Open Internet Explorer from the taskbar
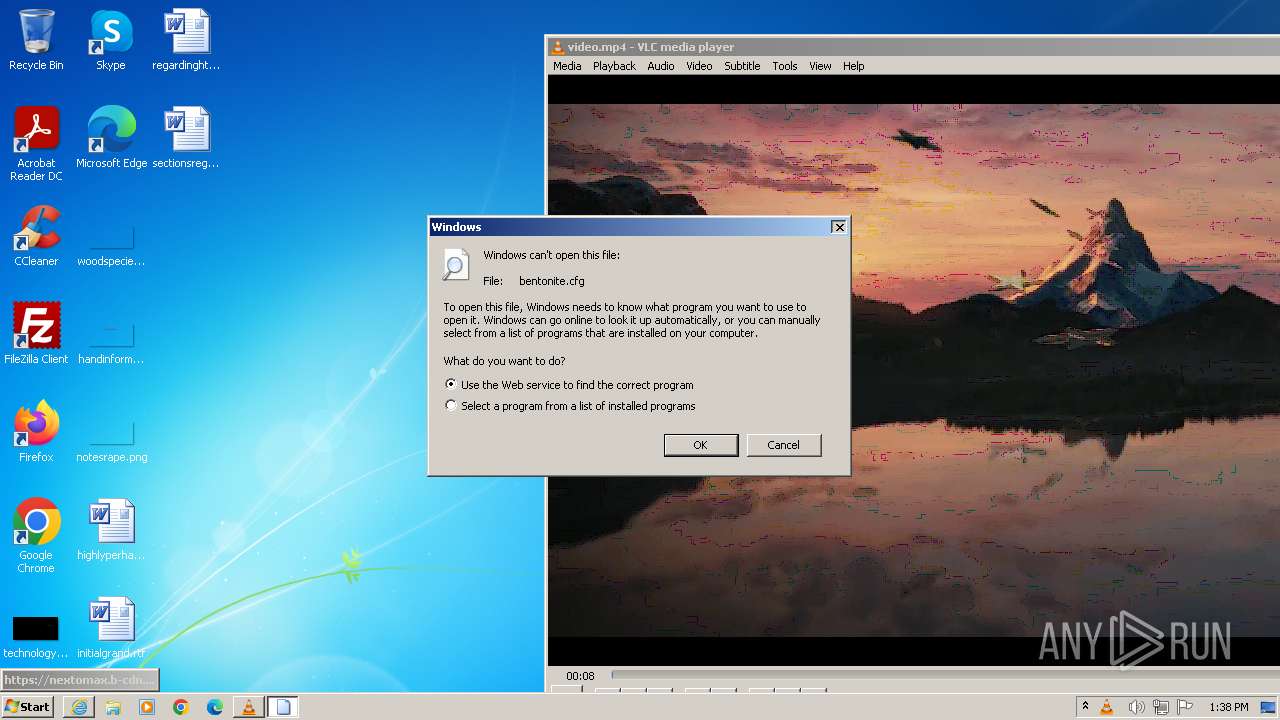This screenshot has height=720, width=1280. [x=79, y=707]
